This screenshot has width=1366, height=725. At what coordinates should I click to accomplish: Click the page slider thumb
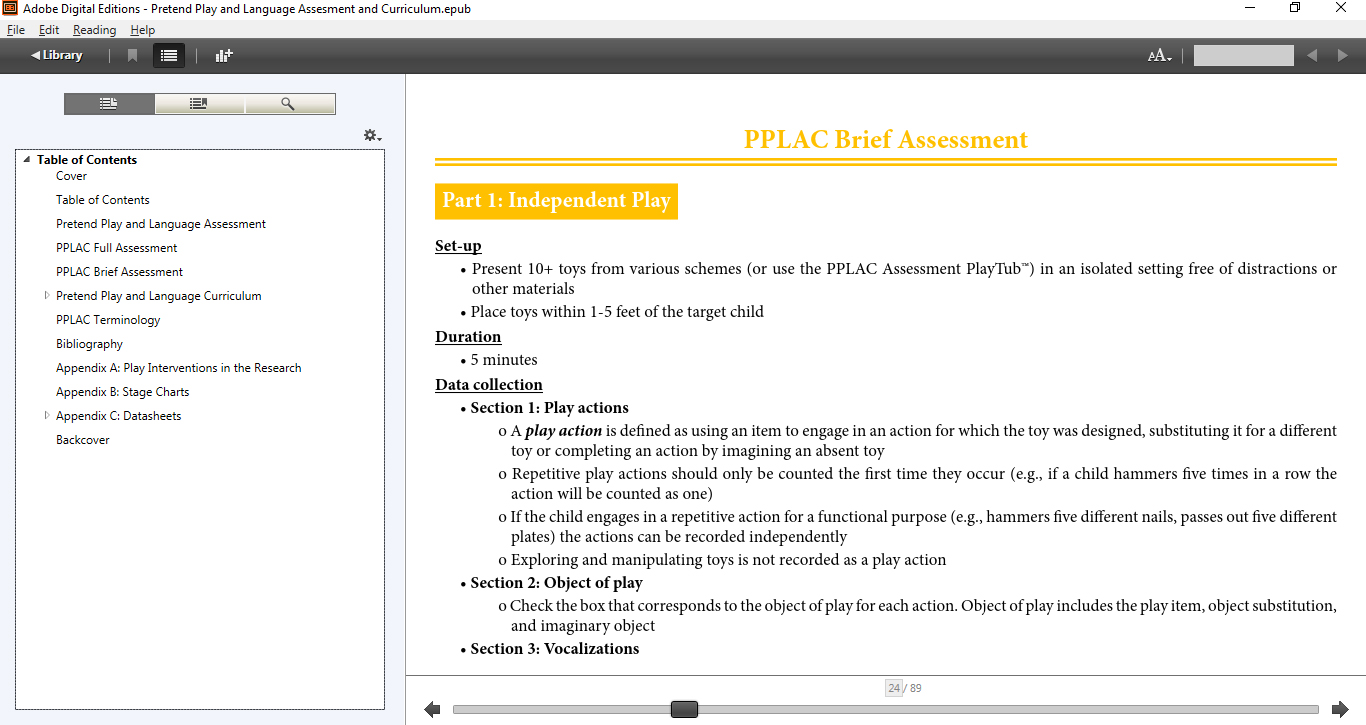click(684, 709)
